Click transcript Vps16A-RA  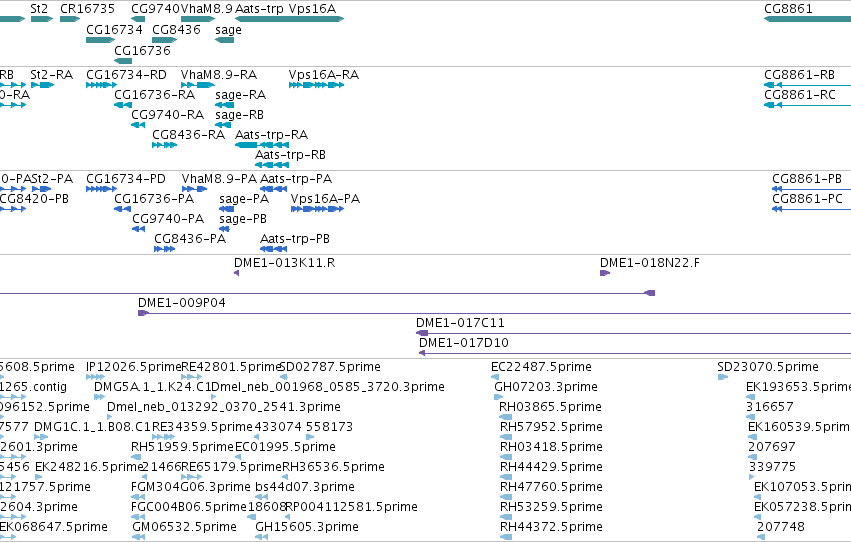tap(316, 85)
